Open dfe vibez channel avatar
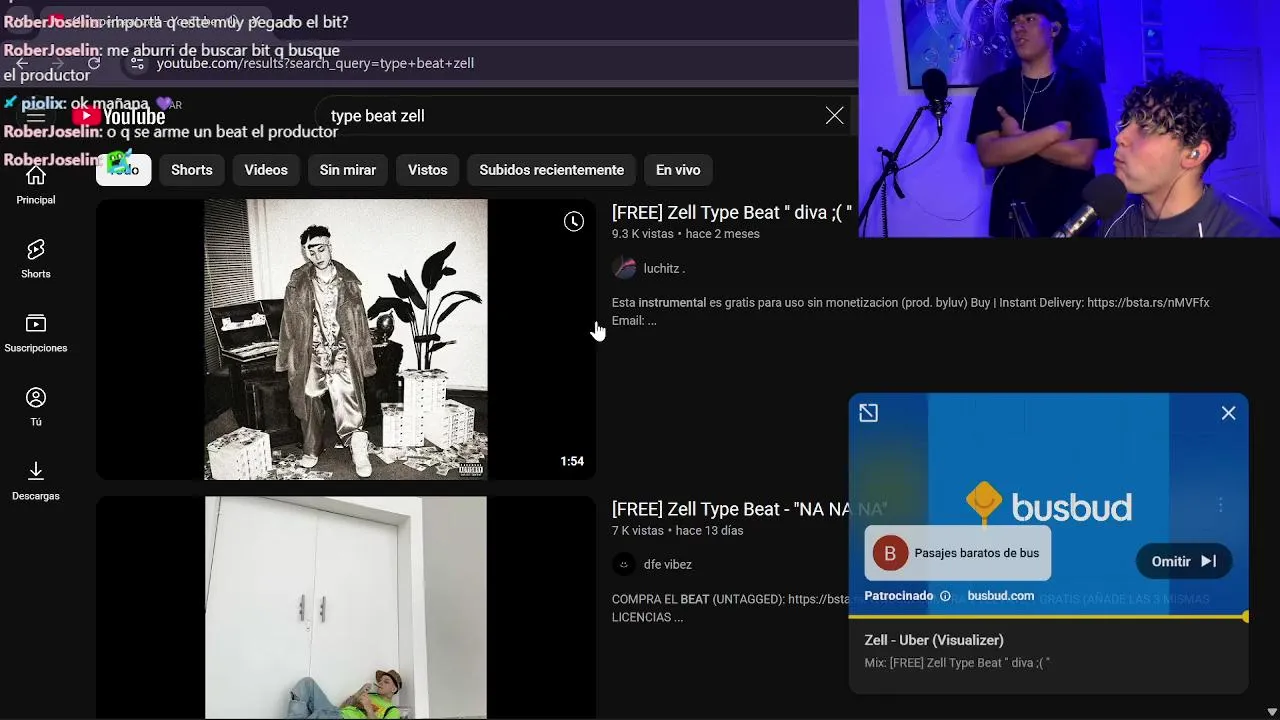This screenshot has width=1280, height=720. (x=624, y=564)
